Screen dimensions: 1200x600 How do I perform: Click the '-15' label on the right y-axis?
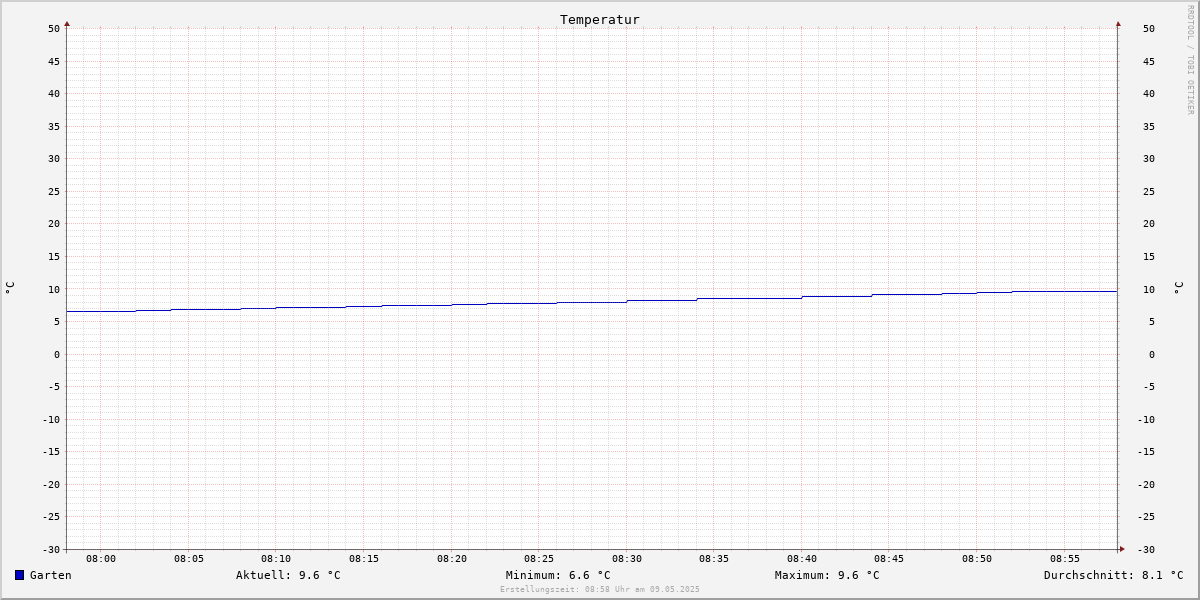coord(1146,451)
